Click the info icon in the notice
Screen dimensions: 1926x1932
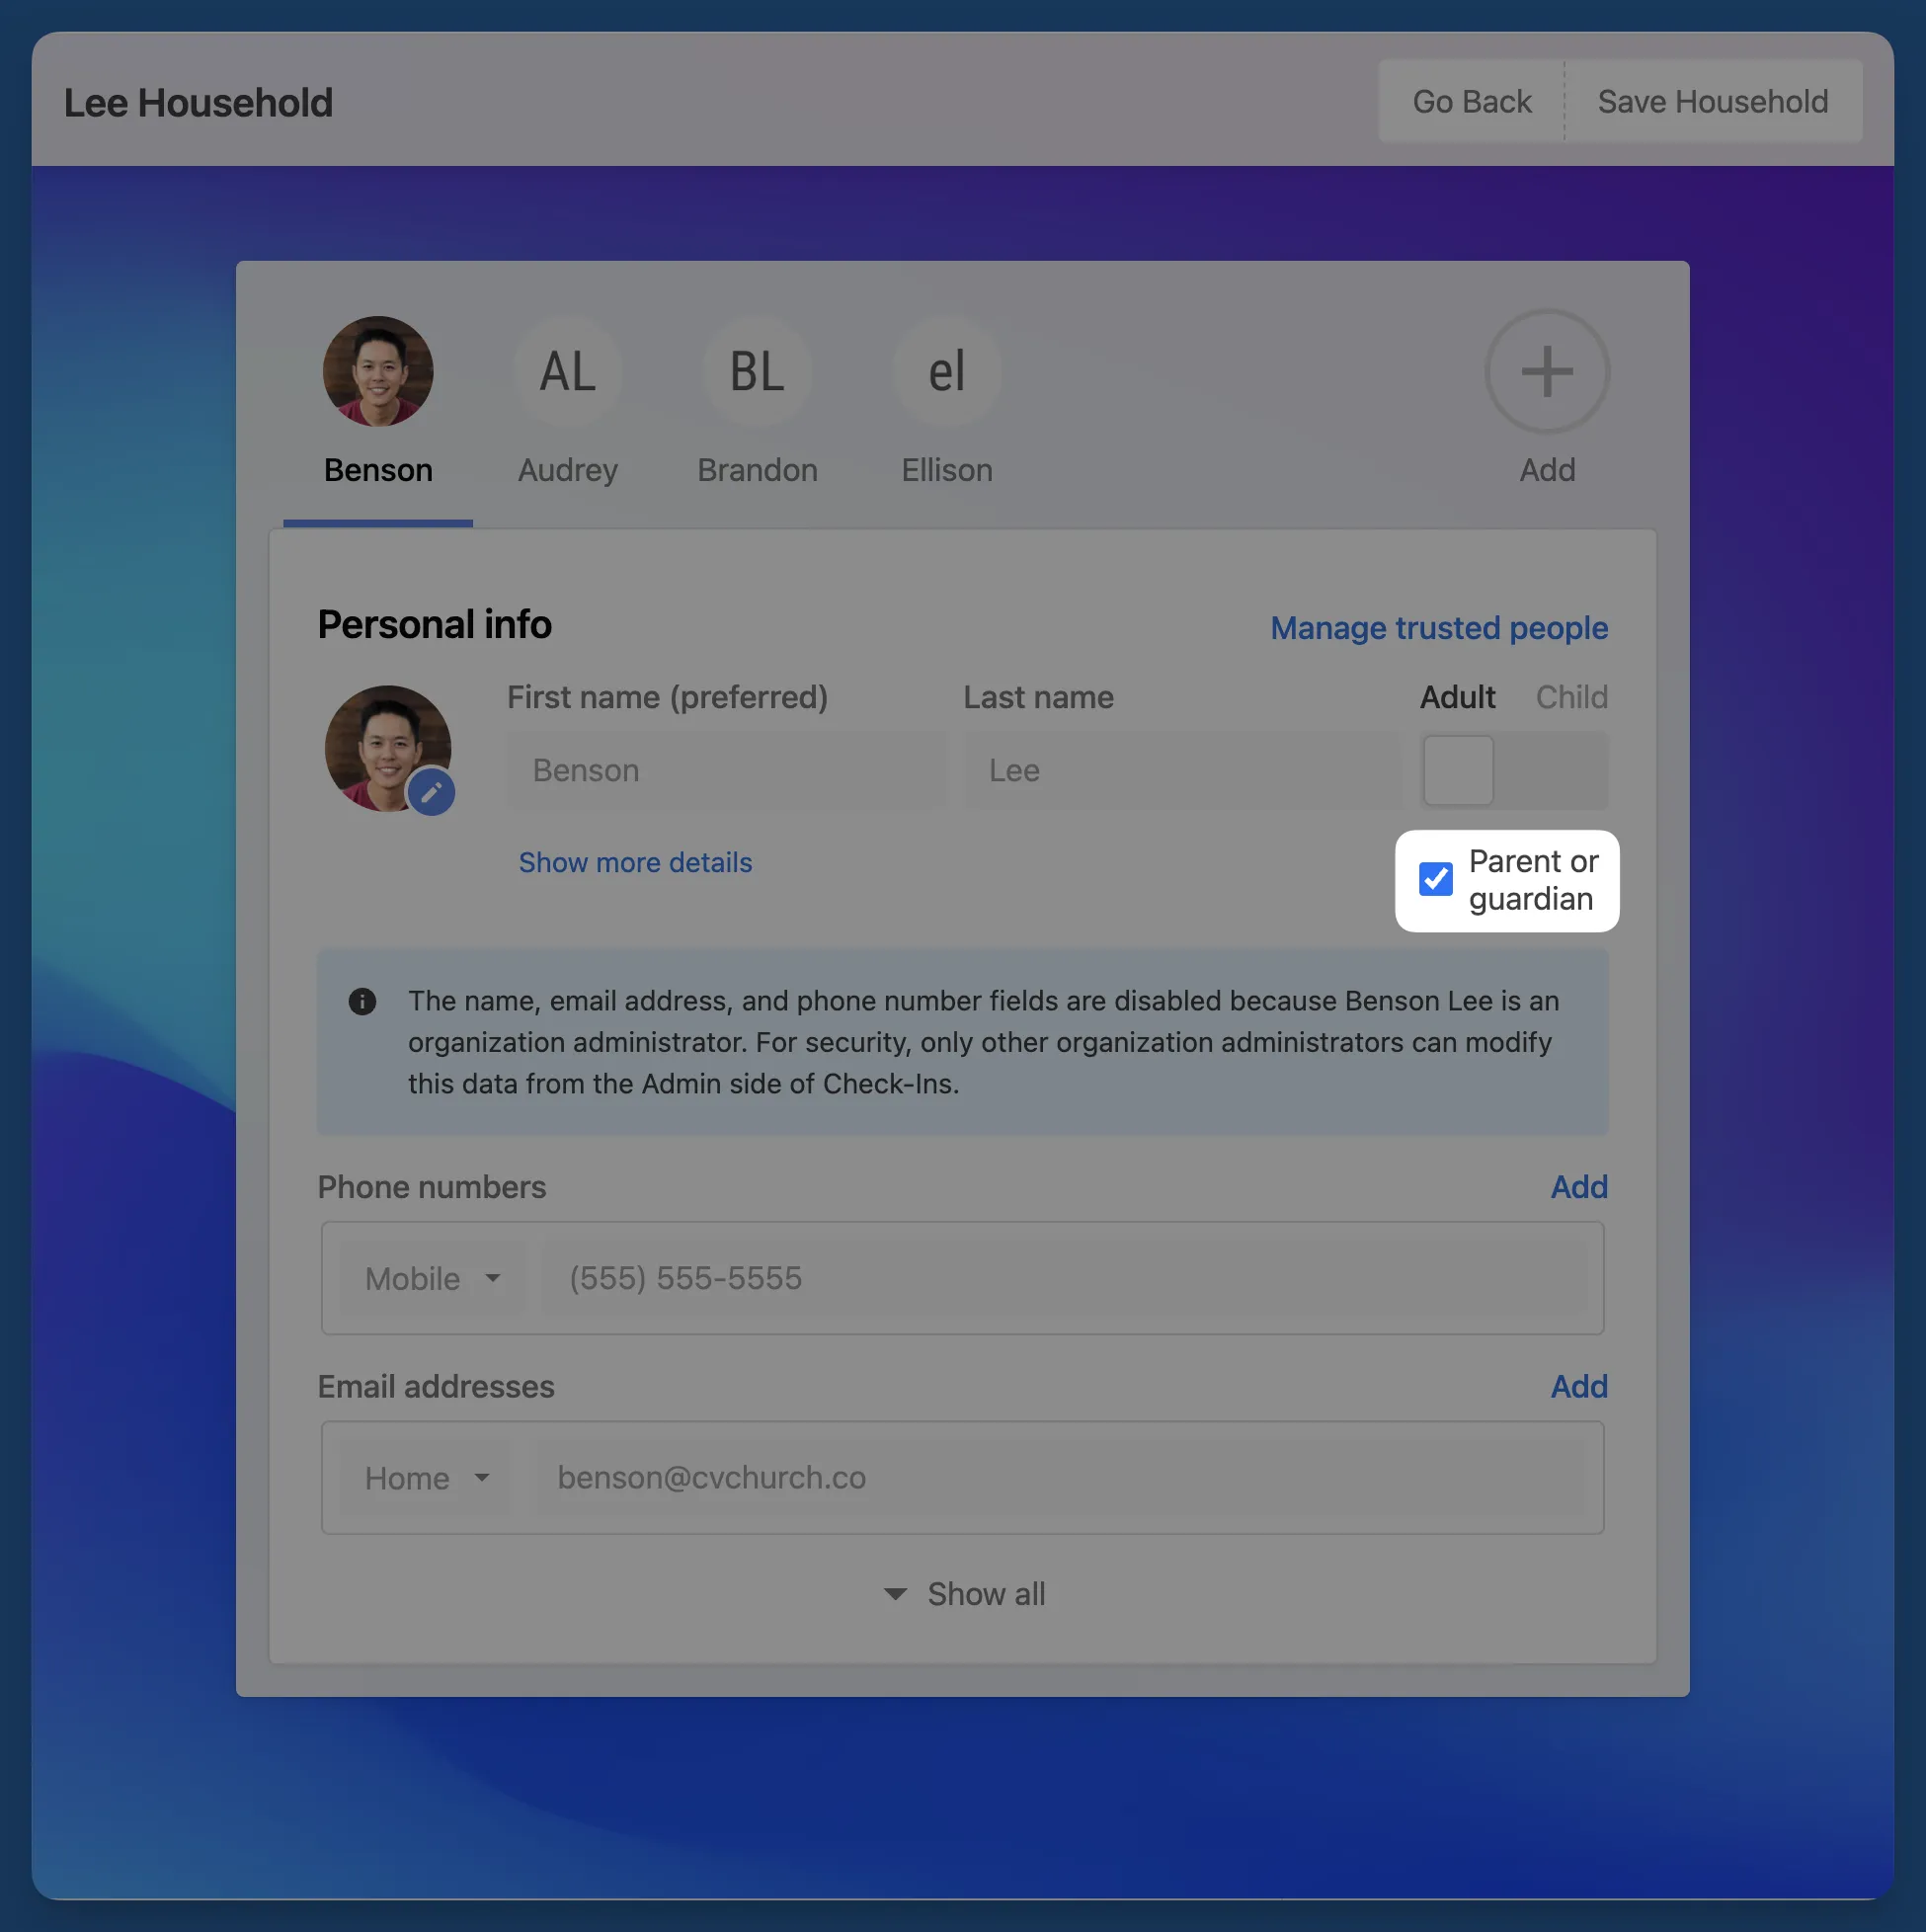pos(362,1001)
